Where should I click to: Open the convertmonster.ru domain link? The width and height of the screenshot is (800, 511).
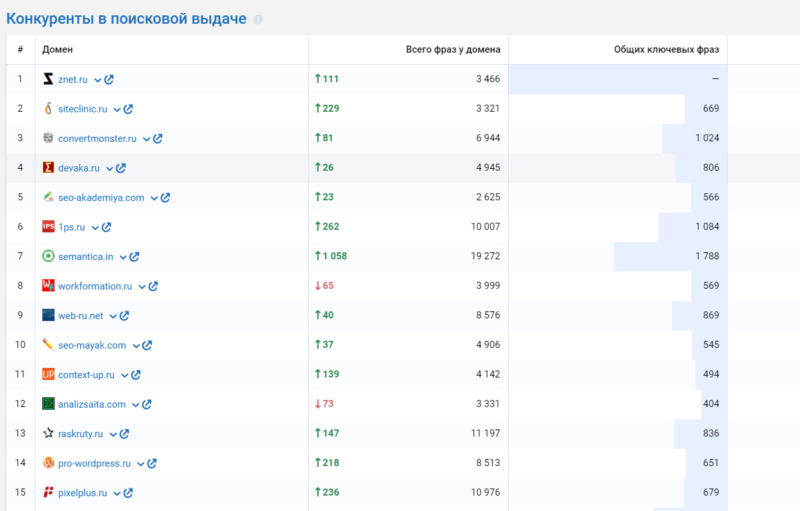pyautogui.click(x=97, y=139)
